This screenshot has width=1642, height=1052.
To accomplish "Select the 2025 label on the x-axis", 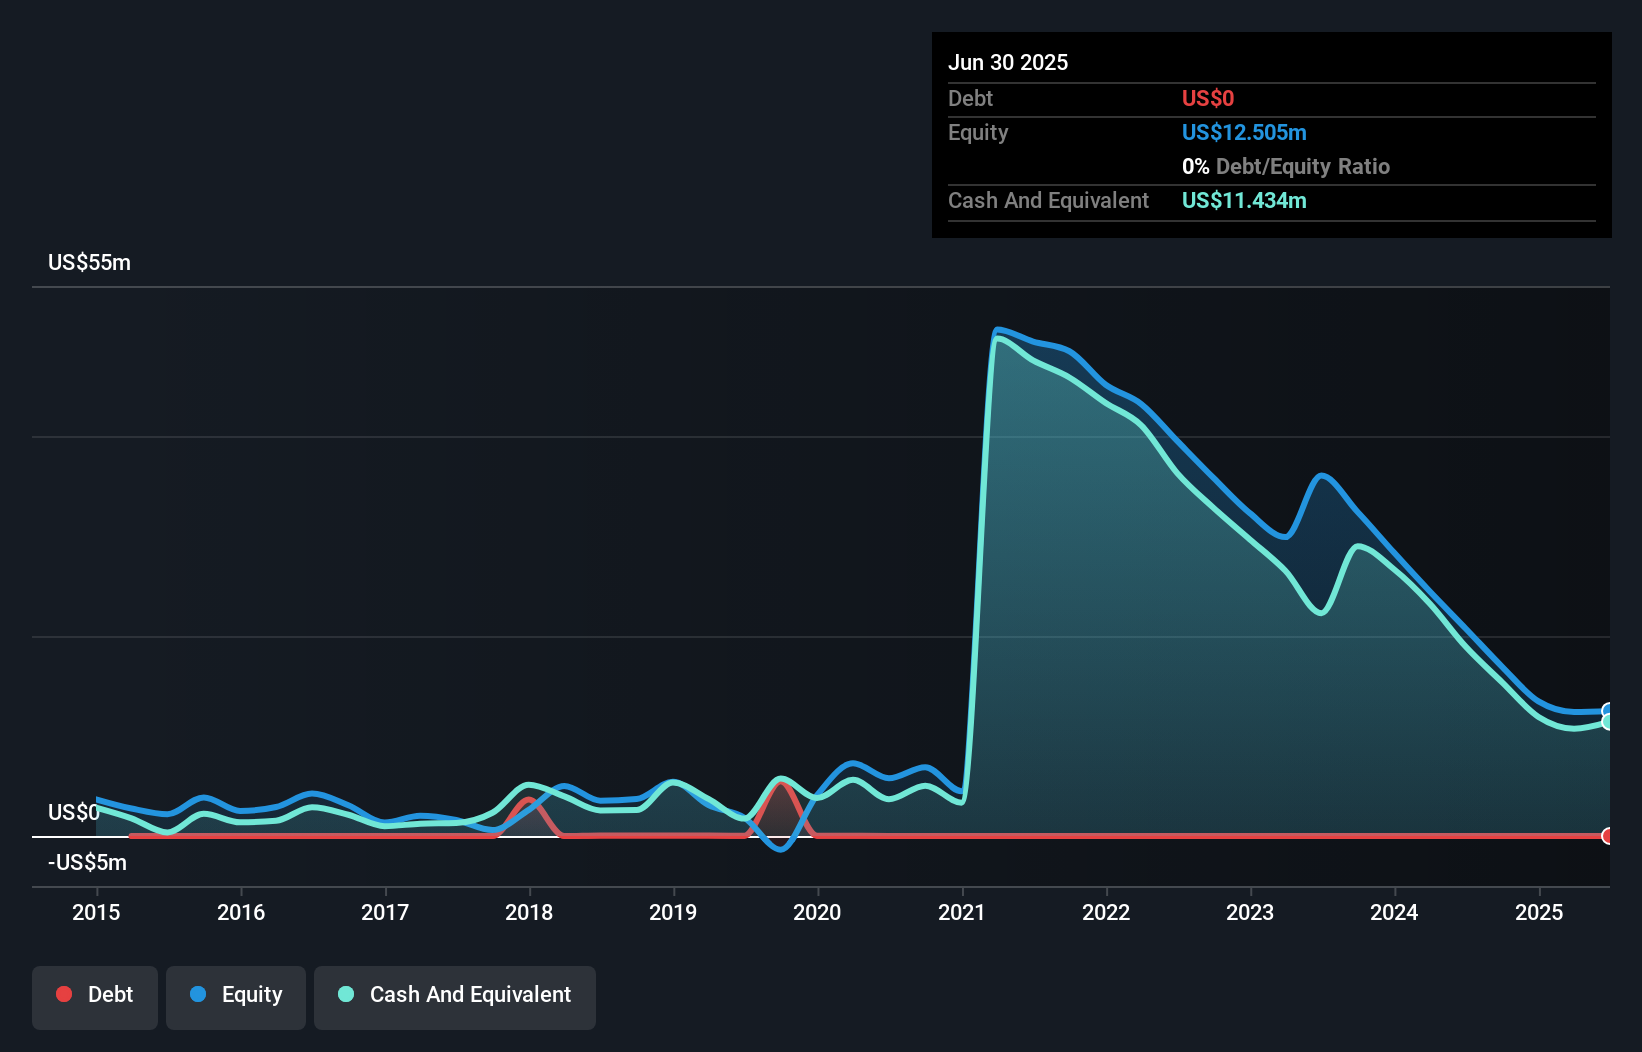I will 1539,912.
